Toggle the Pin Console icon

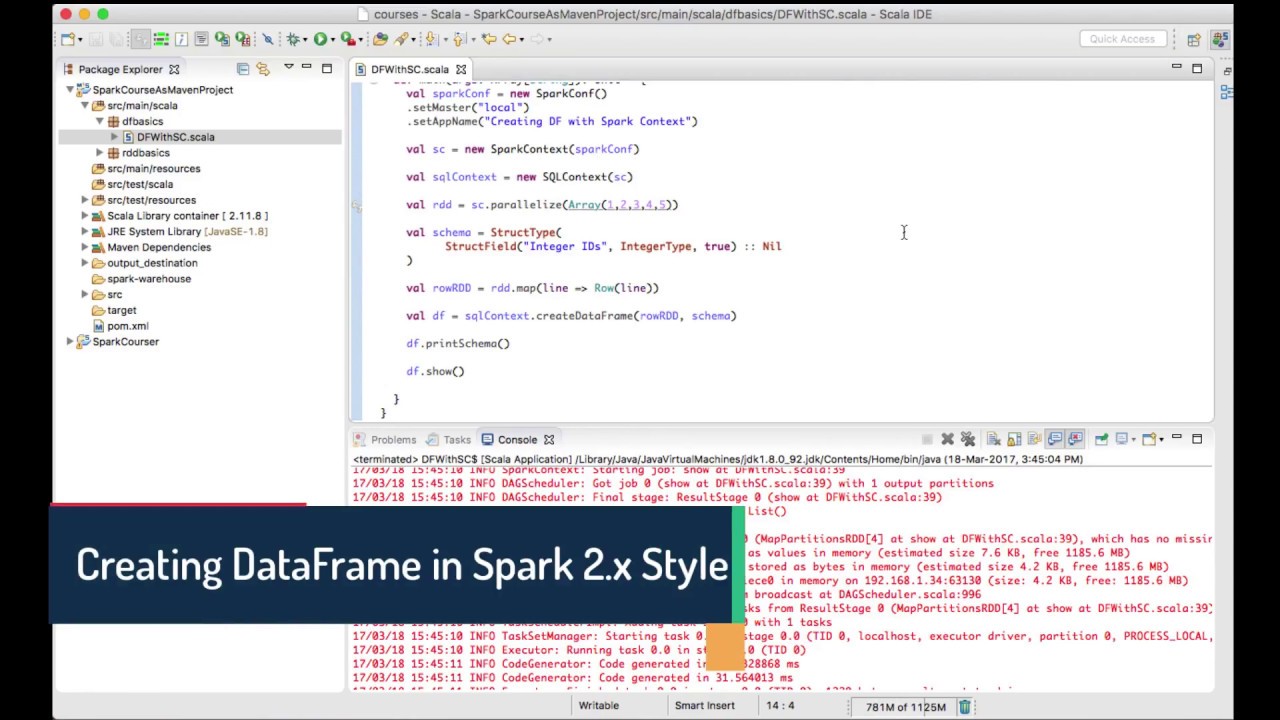point(1101,439)
